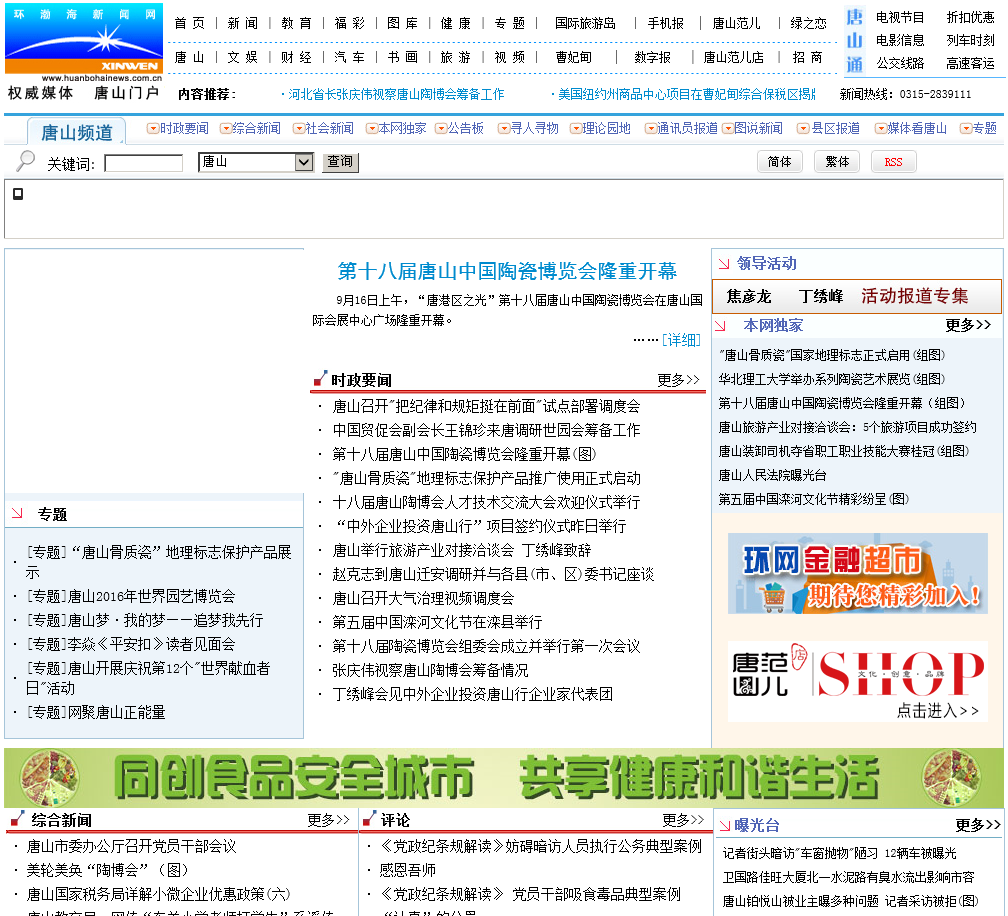
Task: Open 唐山人民法院曝光台 link
Action: click(x=772, y=476)
